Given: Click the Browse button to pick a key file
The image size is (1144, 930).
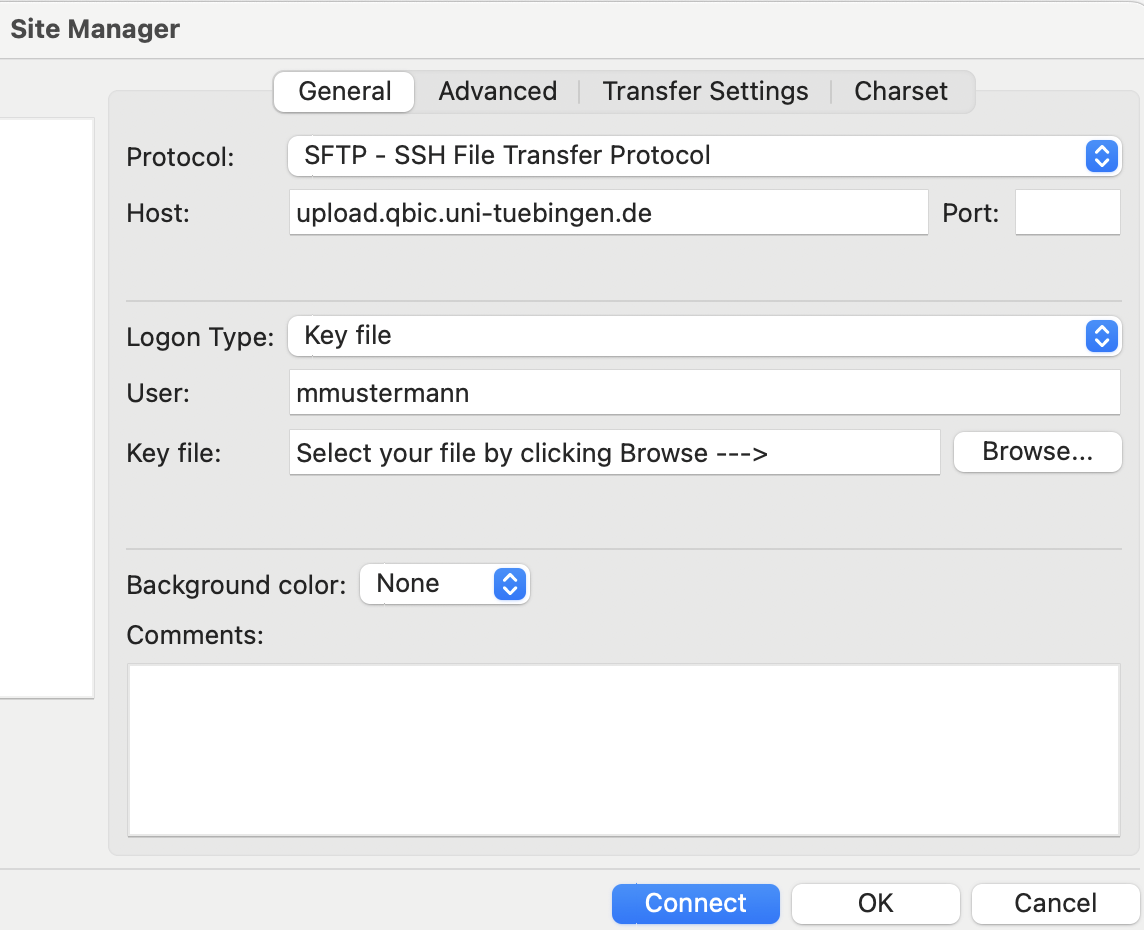Looking at the screenshot, I should click(x=1037, y=452).
